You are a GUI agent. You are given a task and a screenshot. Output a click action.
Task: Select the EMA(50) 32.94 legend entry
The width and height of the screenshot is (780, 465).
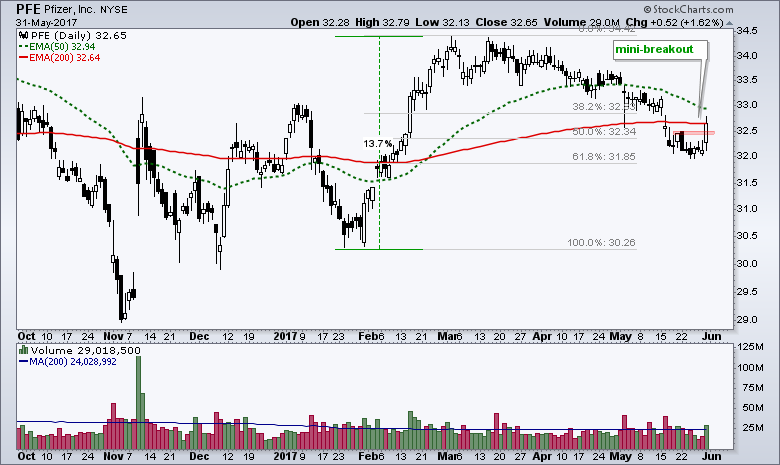(62, 47)
